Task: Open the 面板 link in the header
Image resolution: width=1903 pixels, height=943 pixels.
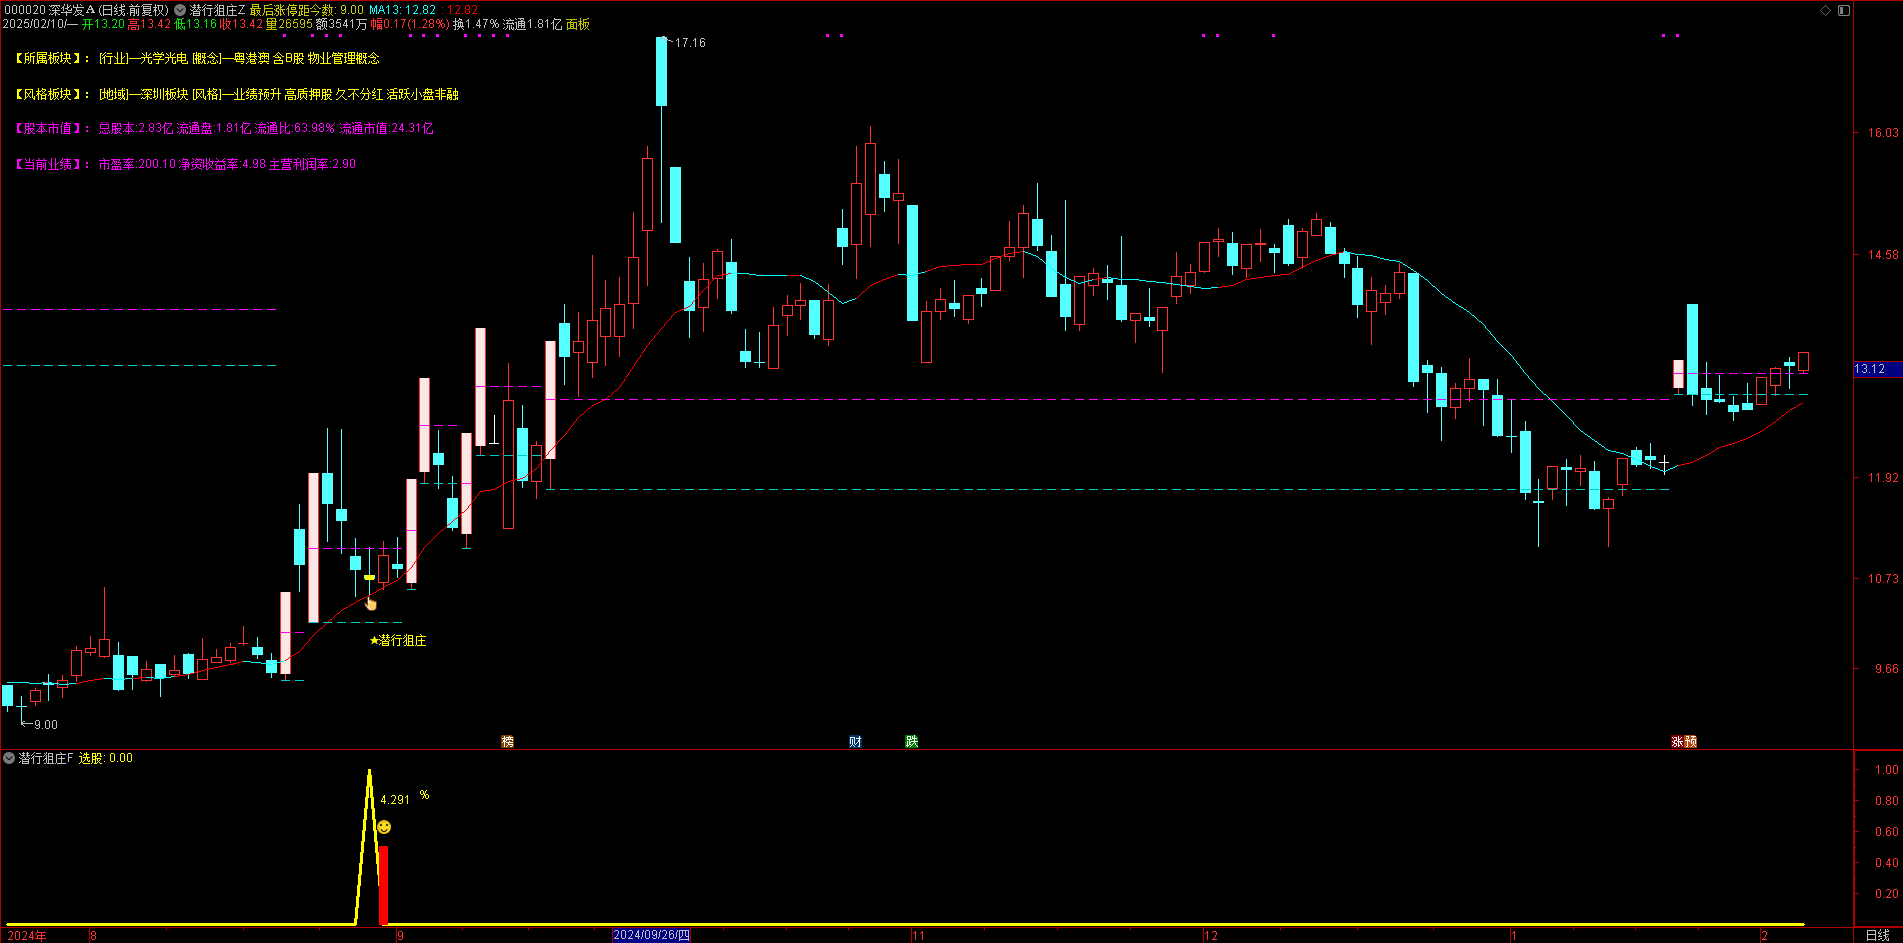Action: 578,24
